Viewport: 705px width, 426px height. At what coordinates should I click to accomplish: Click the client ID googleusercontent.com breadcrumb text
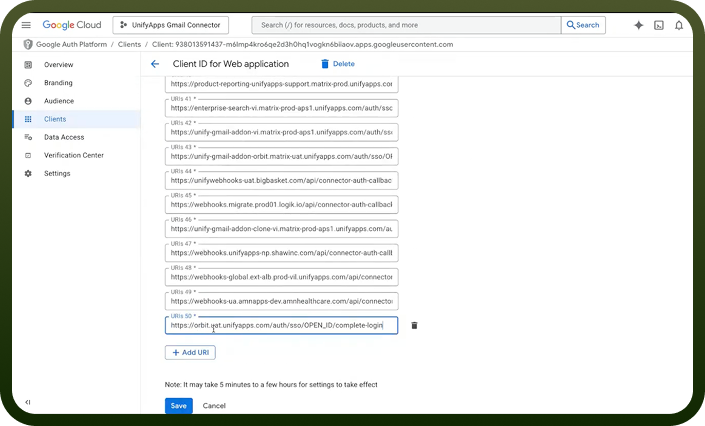[x=303, y=45]
